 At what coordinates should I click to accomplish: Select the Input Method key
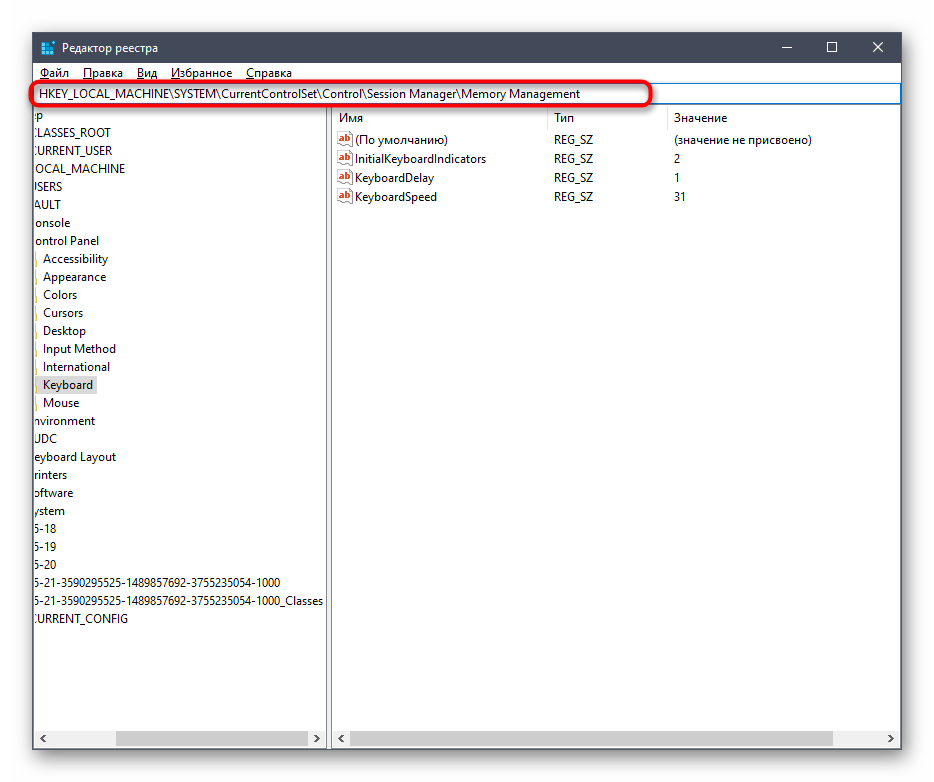click(x=79, y=349)
